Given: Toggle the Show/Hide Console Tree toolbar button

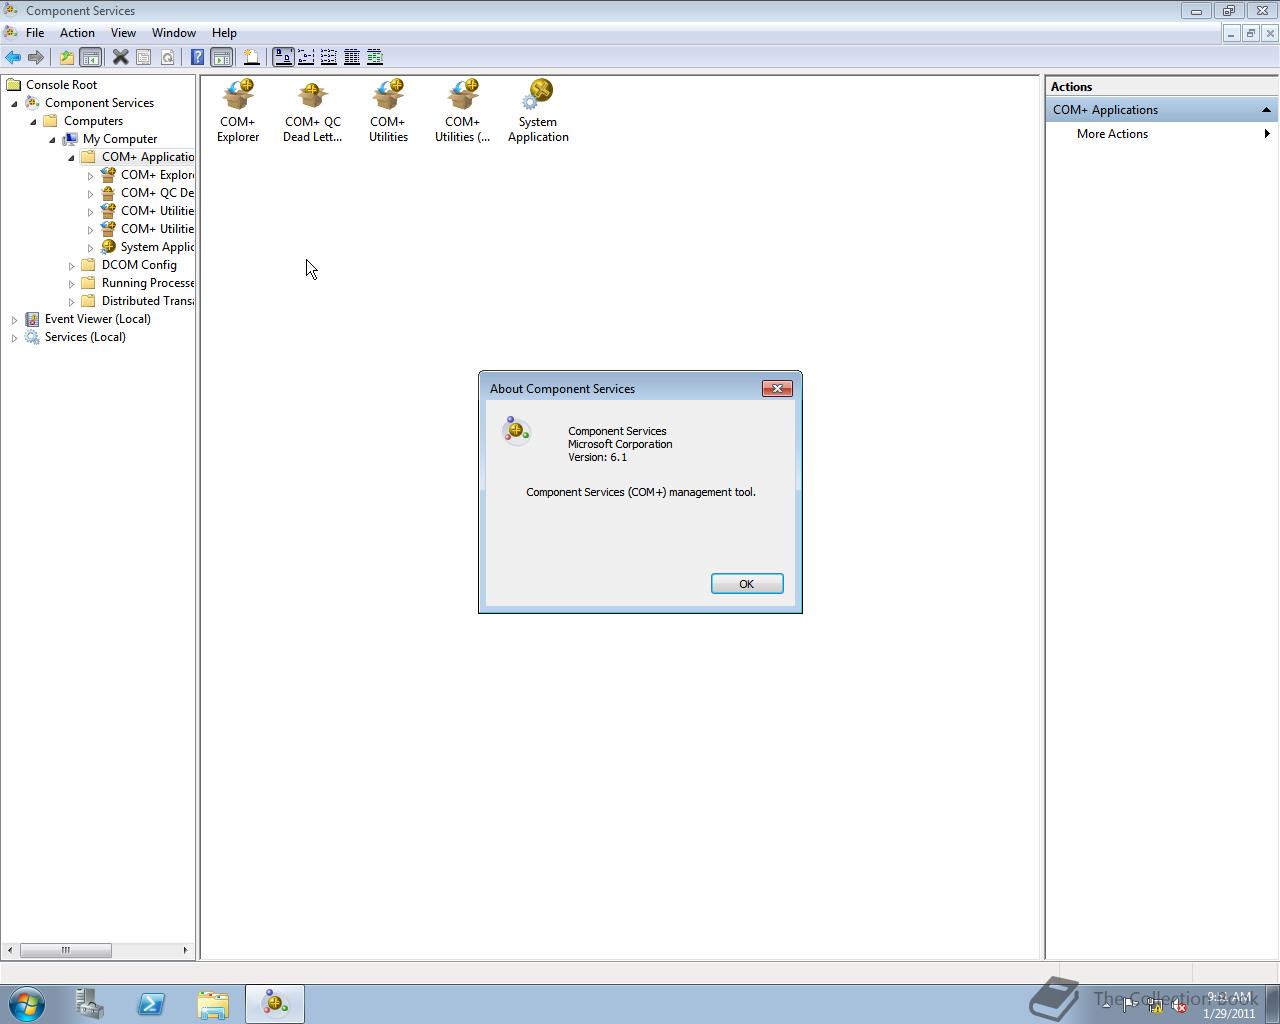Looking at the screenshot, I should (90, 57).
